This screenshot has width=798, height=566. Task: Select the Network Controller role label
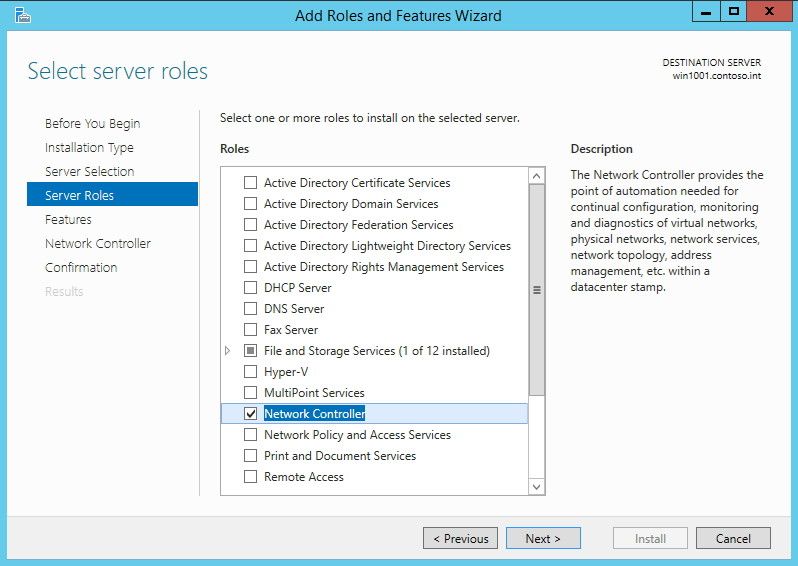(315, 414)
